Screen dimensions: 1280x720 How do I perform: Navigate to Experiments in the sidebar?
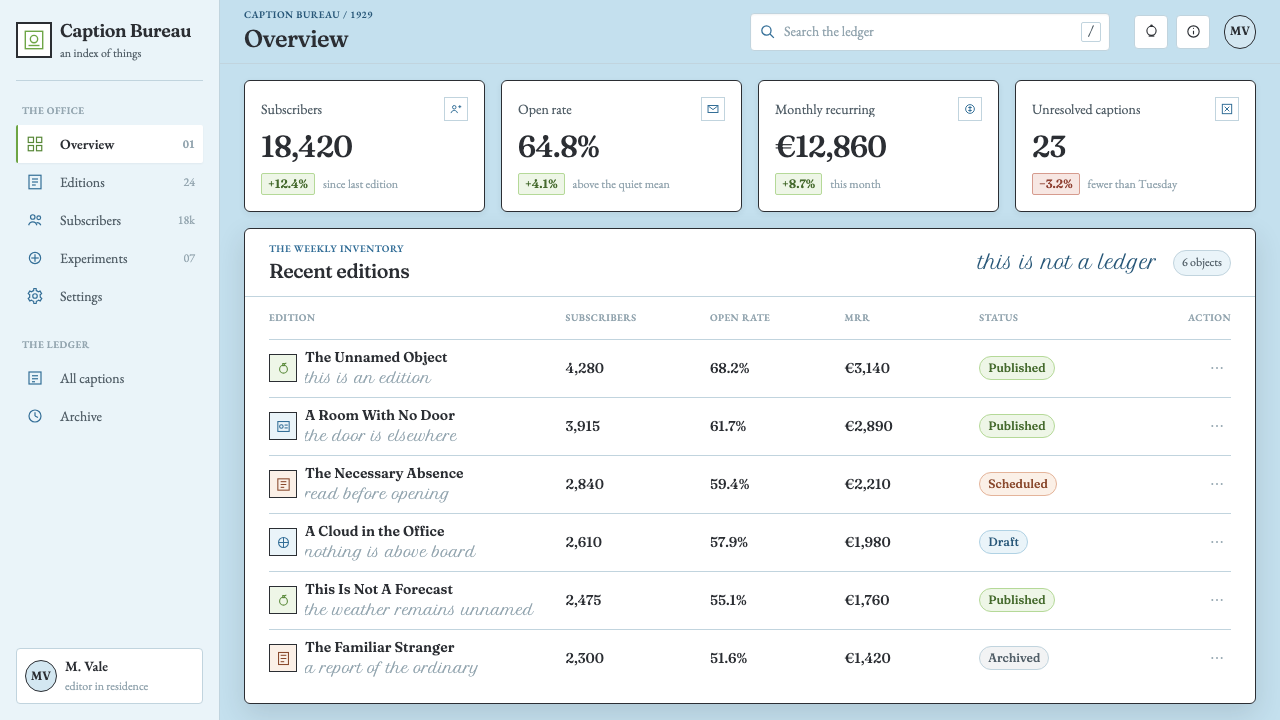(110, 258)
